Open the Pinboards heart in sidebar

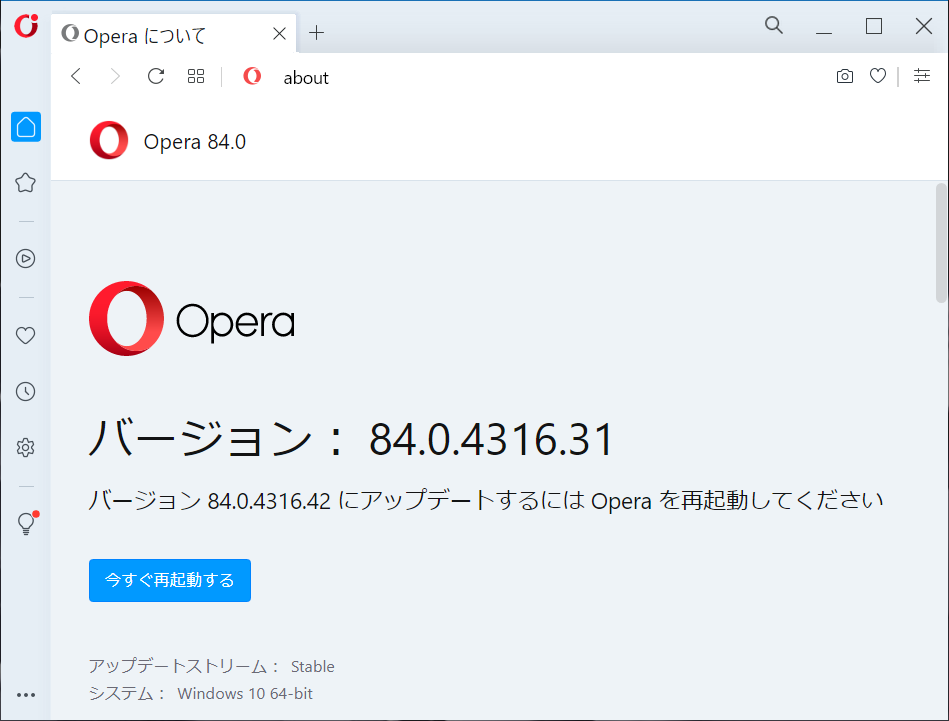click(x=25, y=335)
